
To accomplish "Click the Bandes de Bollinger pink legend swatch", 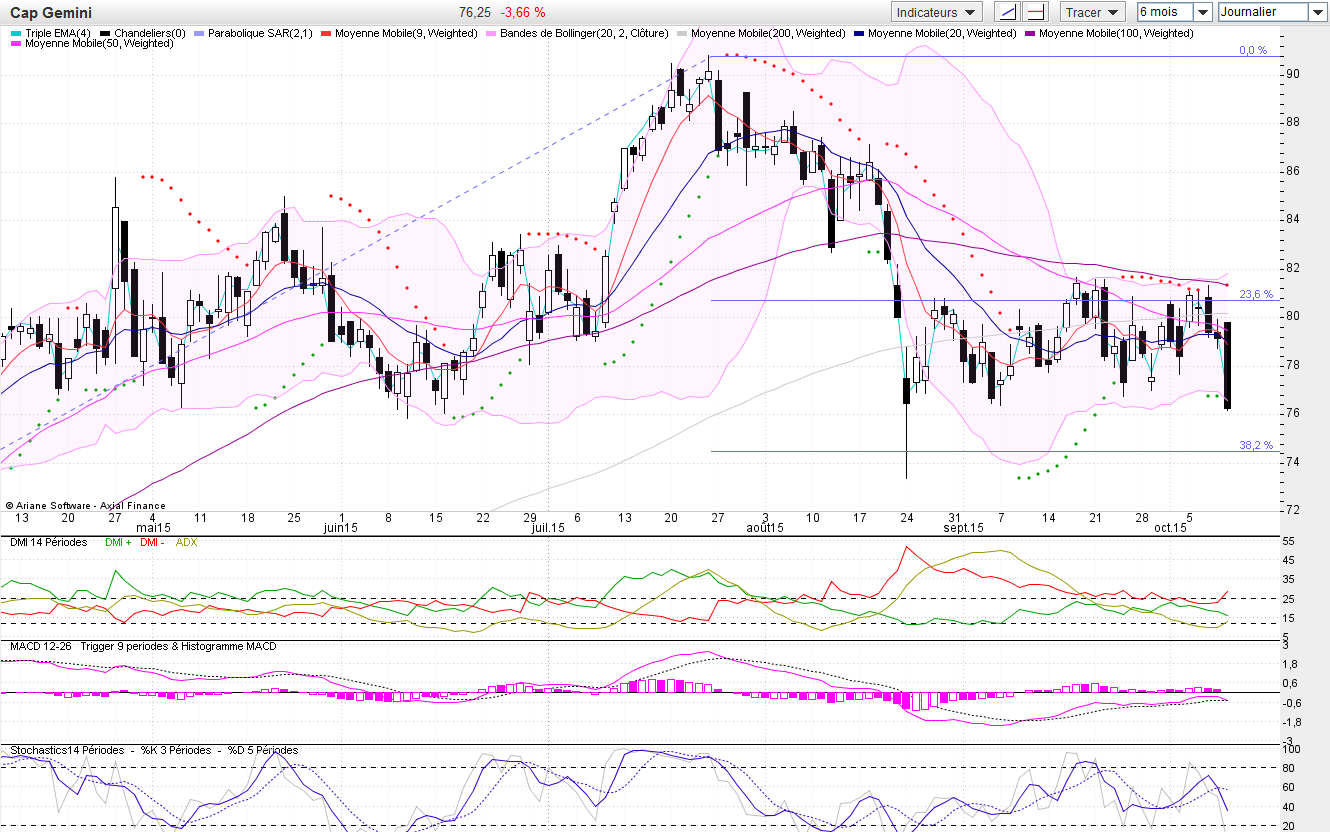I will click(x=491, y=33).
